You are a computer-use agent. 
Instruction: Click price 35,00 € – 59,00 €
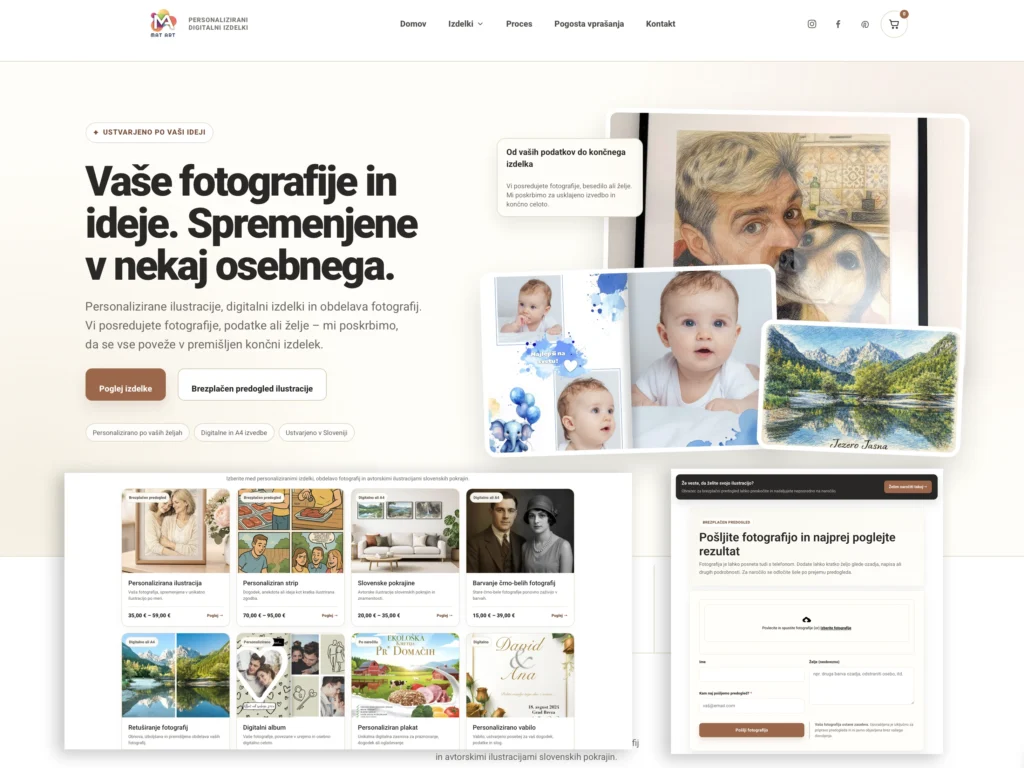tap(150, 615)
